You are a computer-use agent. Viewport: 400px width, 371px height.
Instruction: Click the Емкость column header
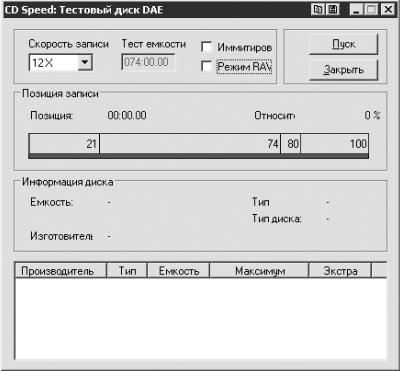pos(178,271)
